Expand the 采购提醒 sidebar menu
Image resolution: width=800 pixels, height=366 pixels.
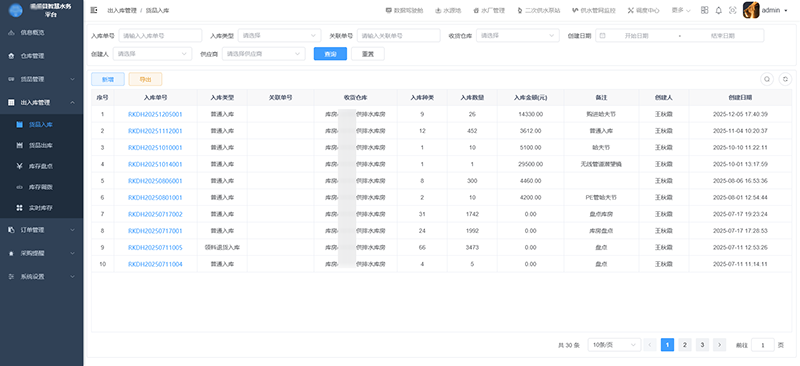(x=41, y=253)
